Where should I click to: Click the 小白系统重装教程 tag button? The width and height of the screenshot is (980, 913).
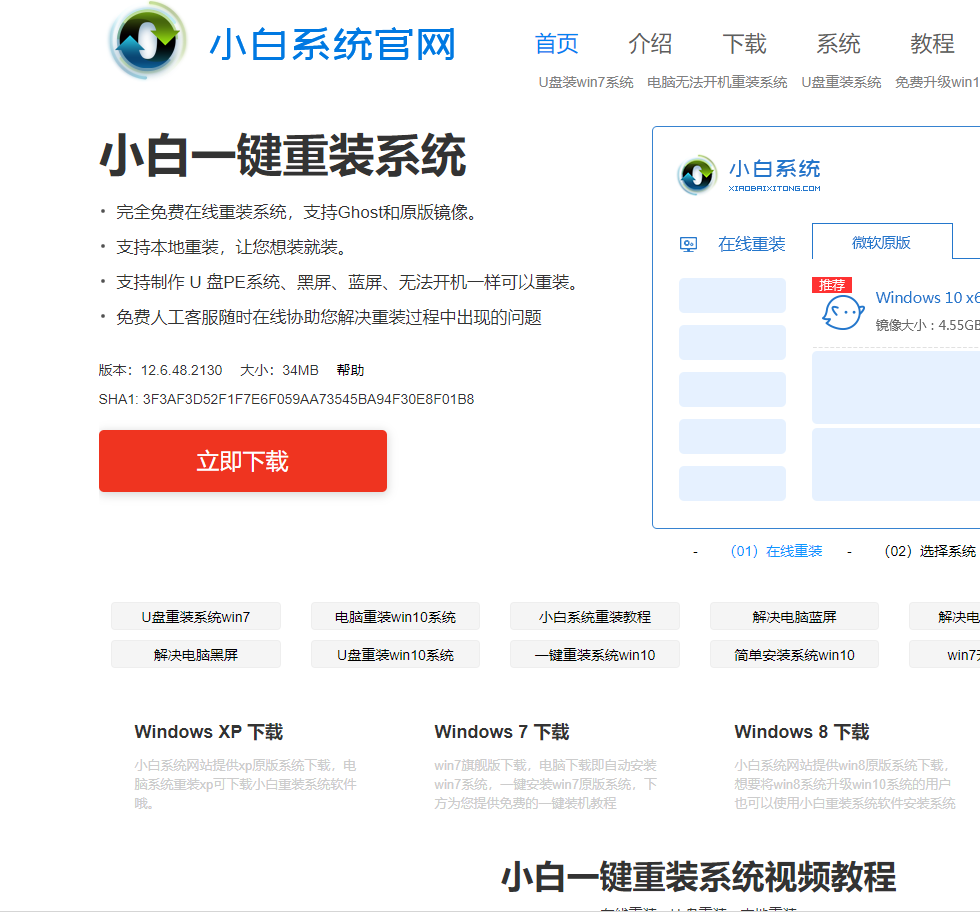pyautogui.click(x=594, y=617)
